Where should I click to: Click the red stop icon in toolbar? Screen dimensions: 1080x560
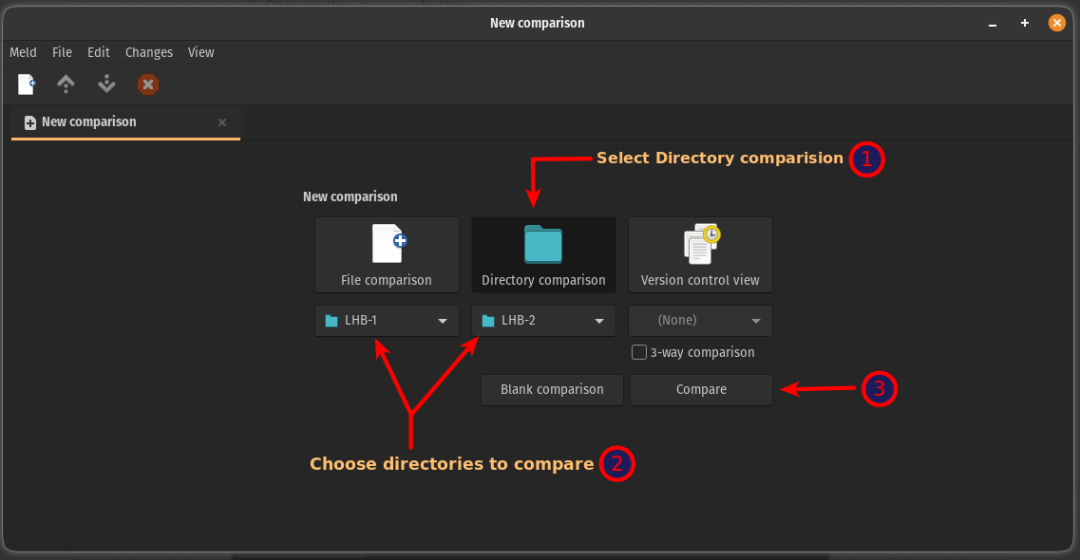pyautogui.click(x=147, y=84)
